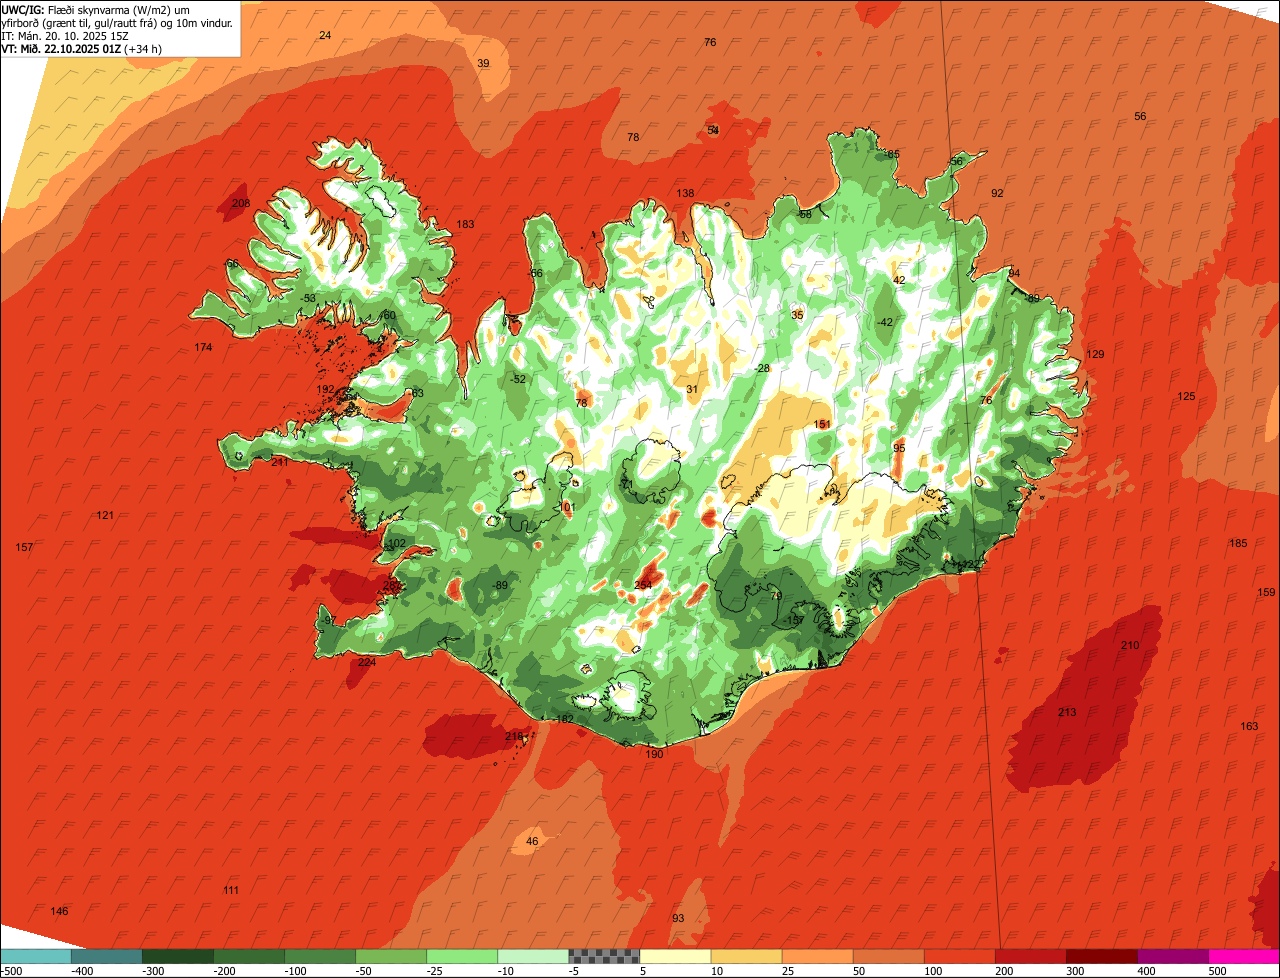The height and width of the screenshot is (978, 1280).
Task: Click the map value '210' in the southeast dark red area
Action: tap(1130, 645)
